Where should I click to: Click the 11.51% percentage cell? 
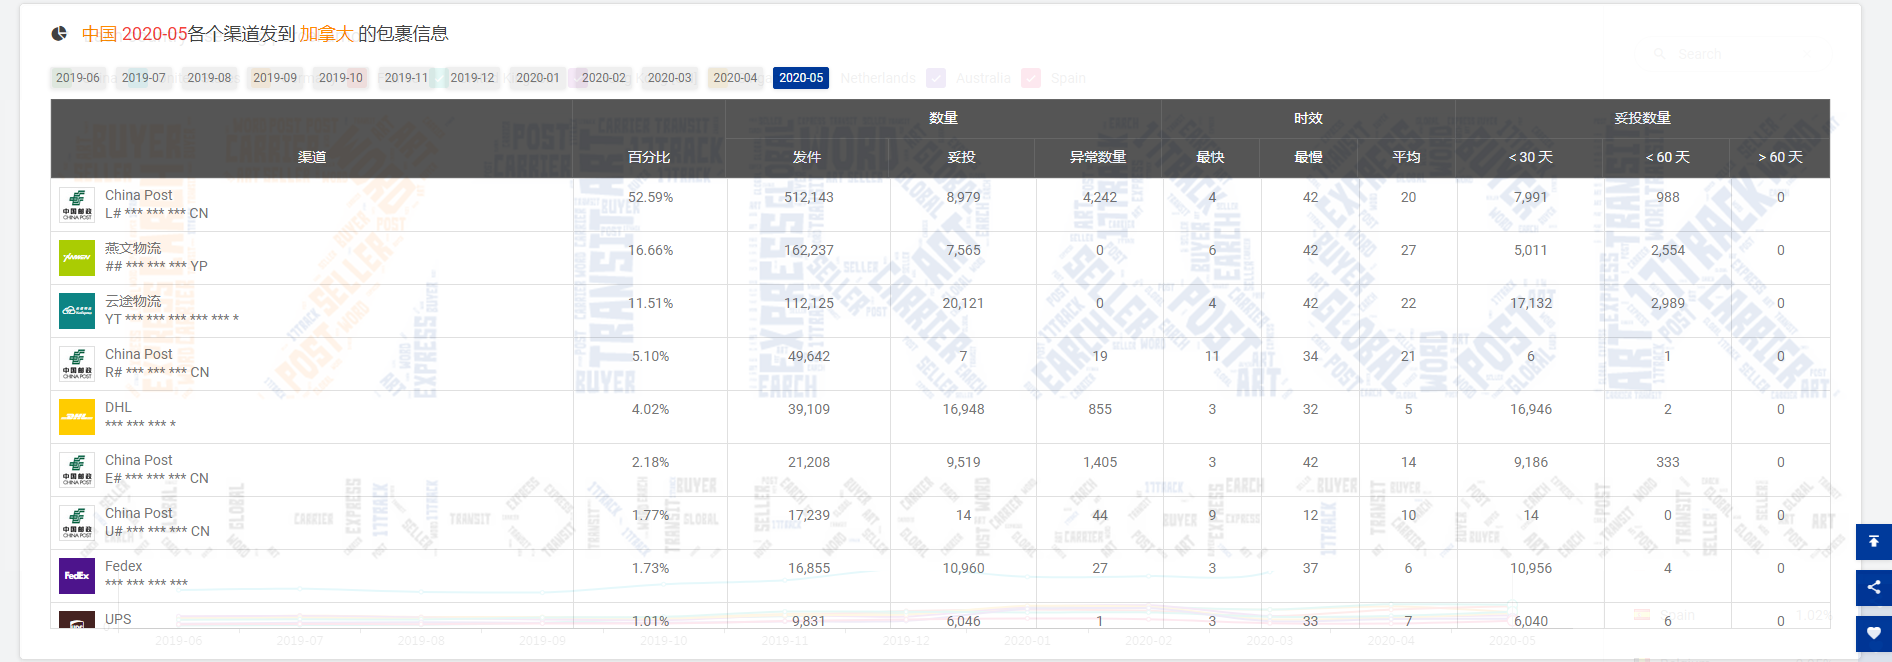650,303
